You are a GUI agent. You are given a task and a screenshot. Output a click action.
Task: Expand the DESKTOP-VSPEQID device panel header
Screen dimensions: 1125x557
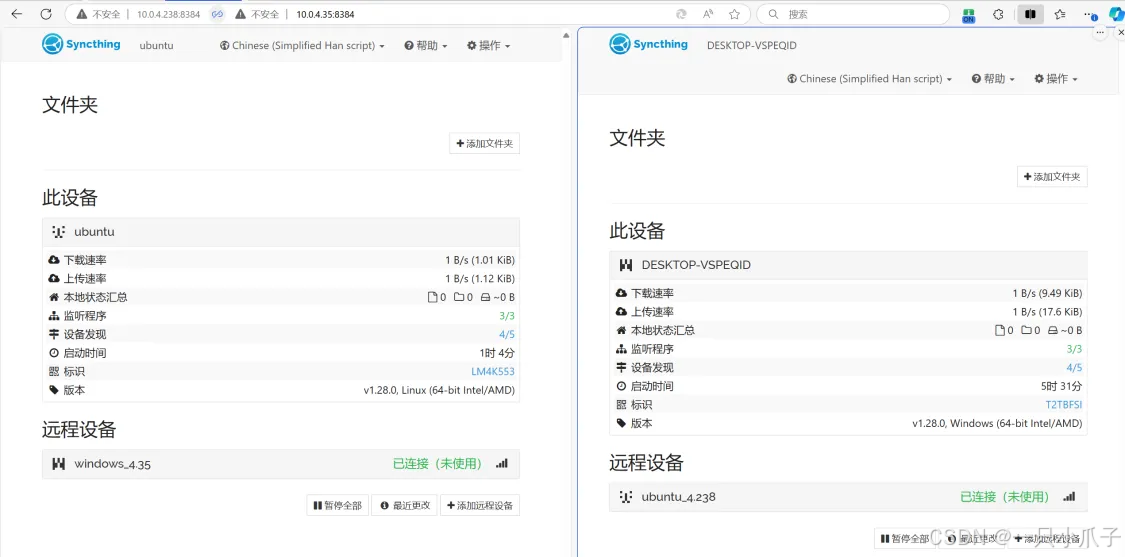click(848, 265)
